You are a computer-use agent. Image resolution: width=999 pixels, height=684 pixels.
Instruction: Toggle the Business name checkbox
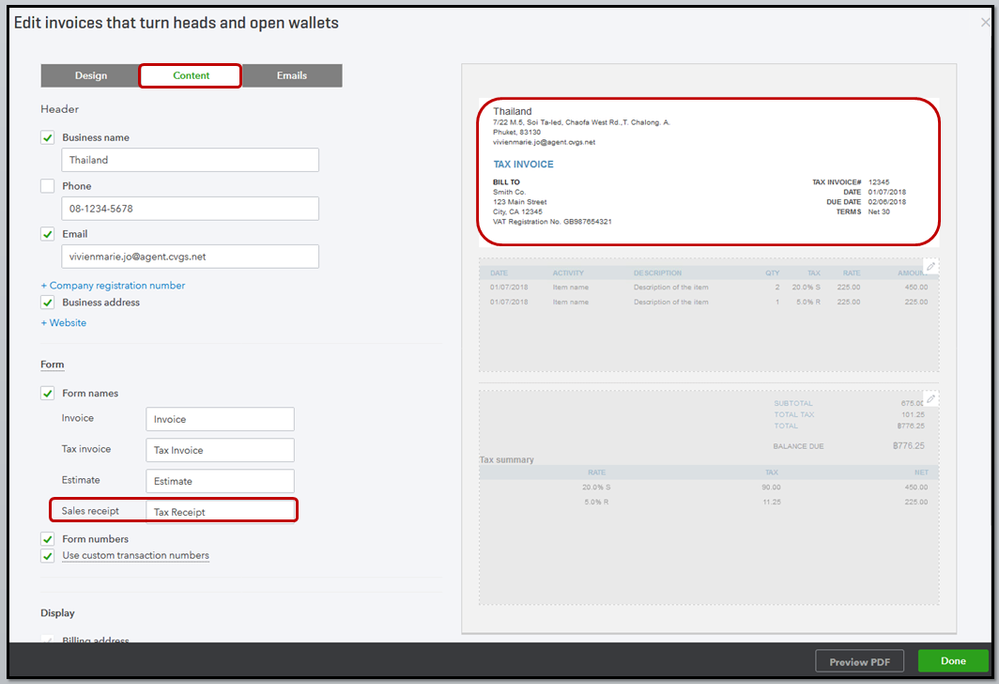tap(47, 138)
